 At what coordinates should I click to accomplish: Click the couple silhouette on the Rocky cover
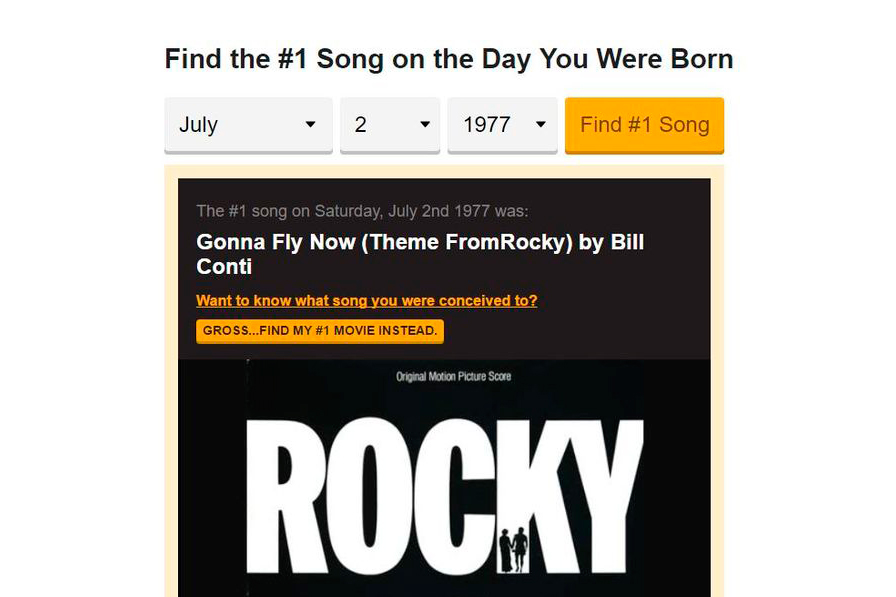(514, 549)
